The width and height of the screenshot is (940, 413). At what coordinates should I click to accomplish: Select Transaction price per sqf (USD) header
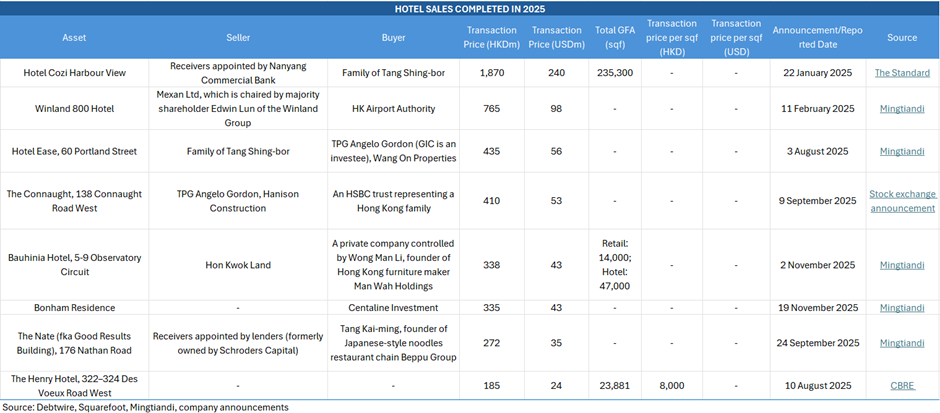pyautogui.click(x=736, y=37)
